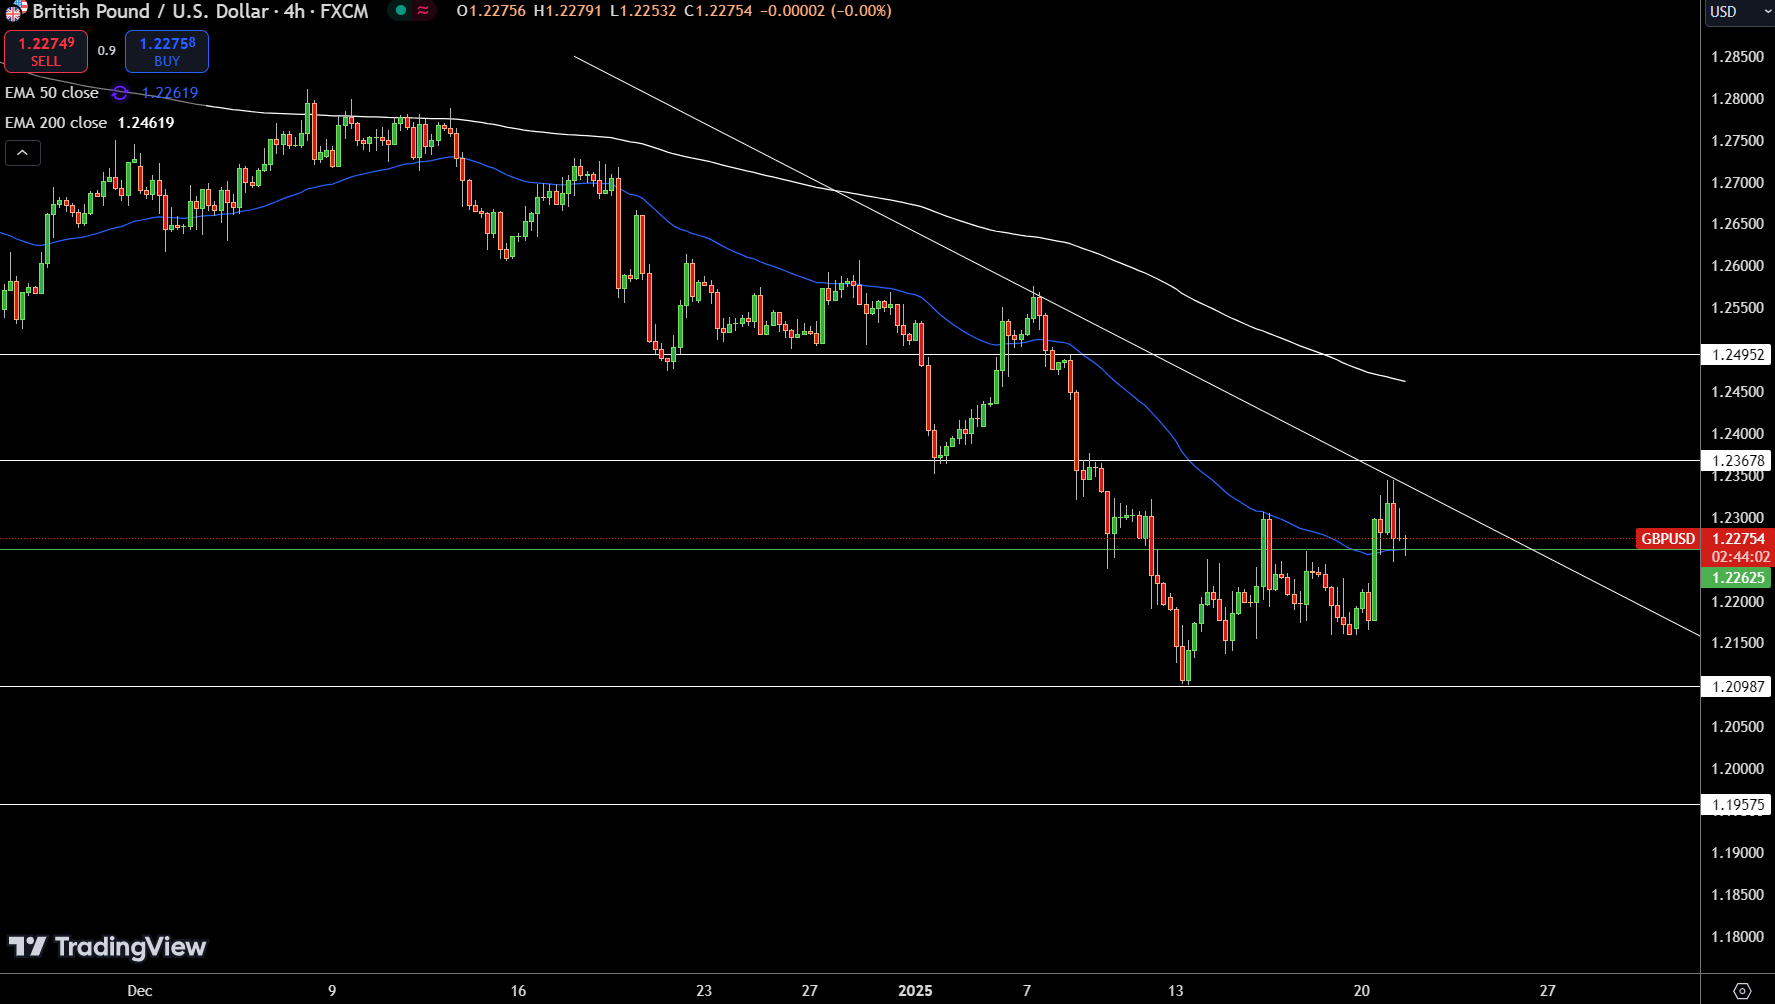1775x1004 pixels.
Task: Open the USD currency dropdown
Action: coord(1738,12)
